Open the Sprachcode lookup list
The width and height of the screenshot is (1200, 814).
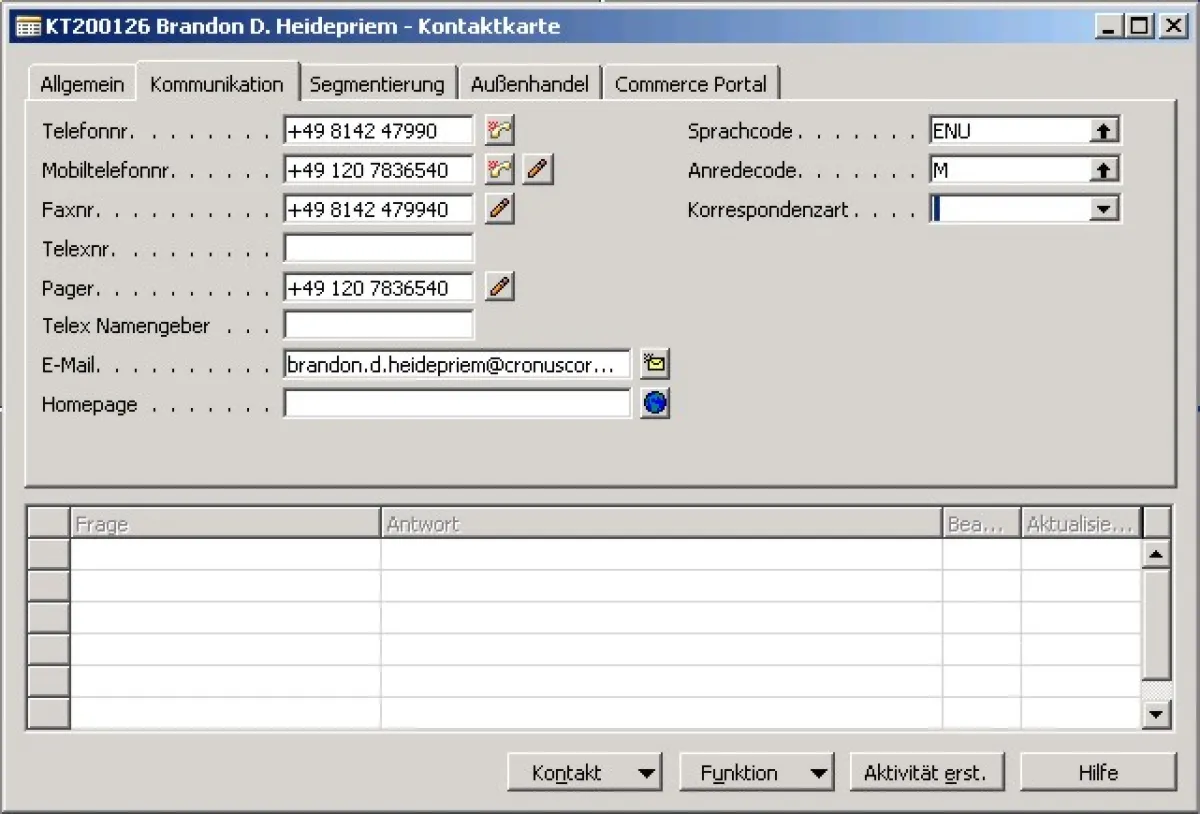coord(1106,129)
